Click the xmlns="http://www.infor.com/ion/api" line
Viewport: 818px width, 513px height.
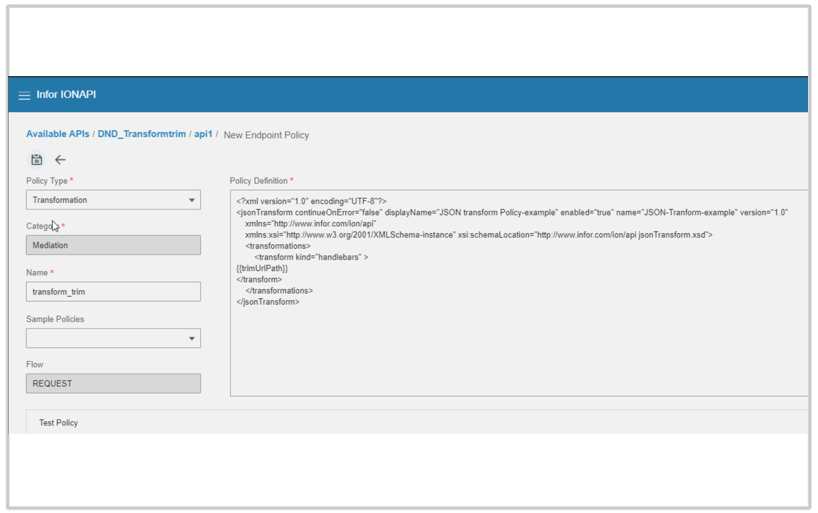click(x=310, y=223)
